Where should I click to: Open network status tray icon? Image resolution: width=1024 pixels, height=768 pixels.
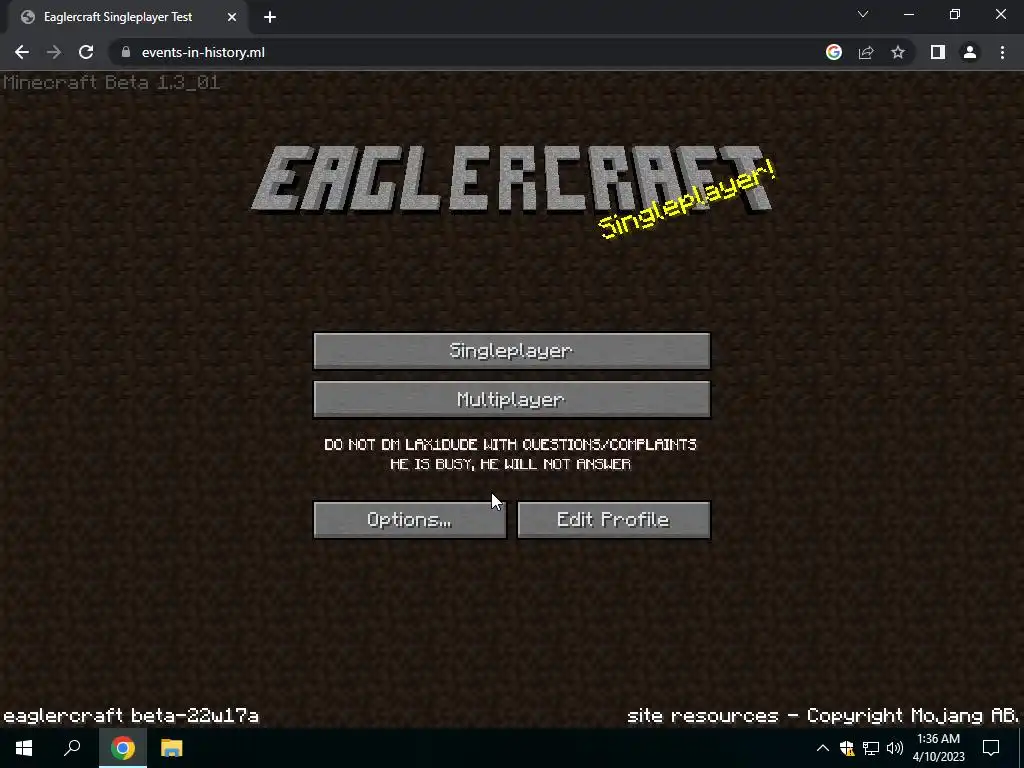click(x=871, y=748)
